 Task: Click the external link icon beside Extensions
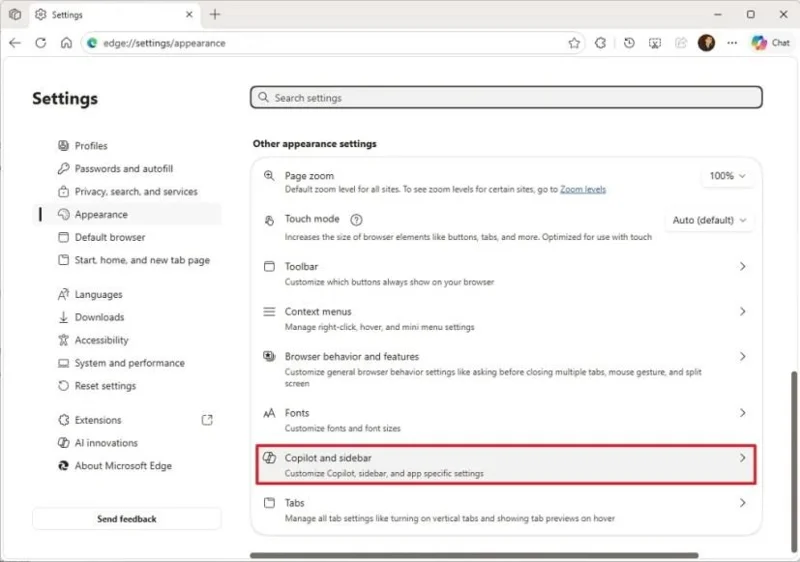[x=207, y=420]
